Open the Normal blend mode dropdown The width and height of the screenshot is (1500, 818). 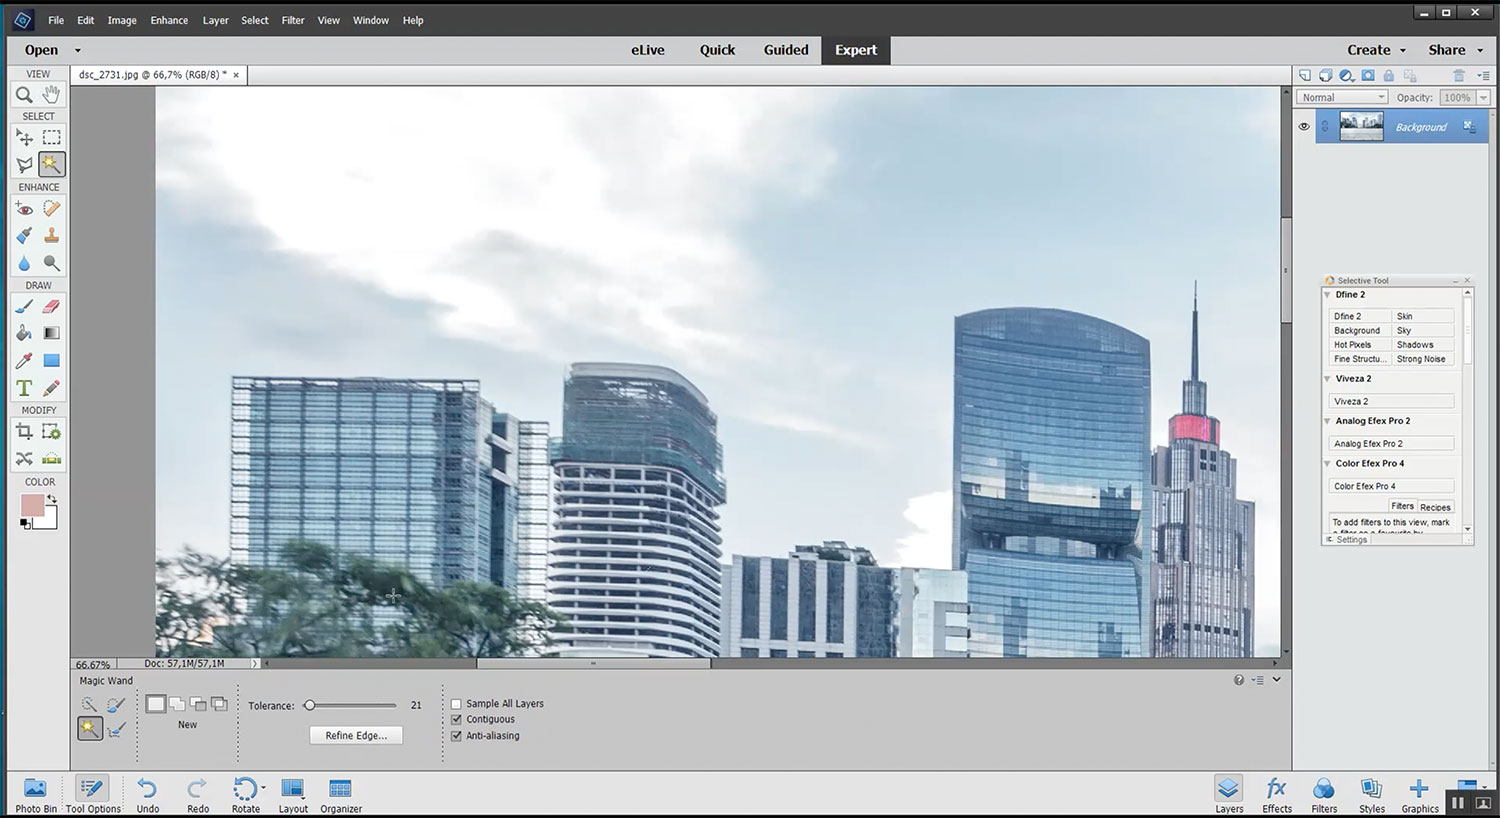(x=1342, y=98)
